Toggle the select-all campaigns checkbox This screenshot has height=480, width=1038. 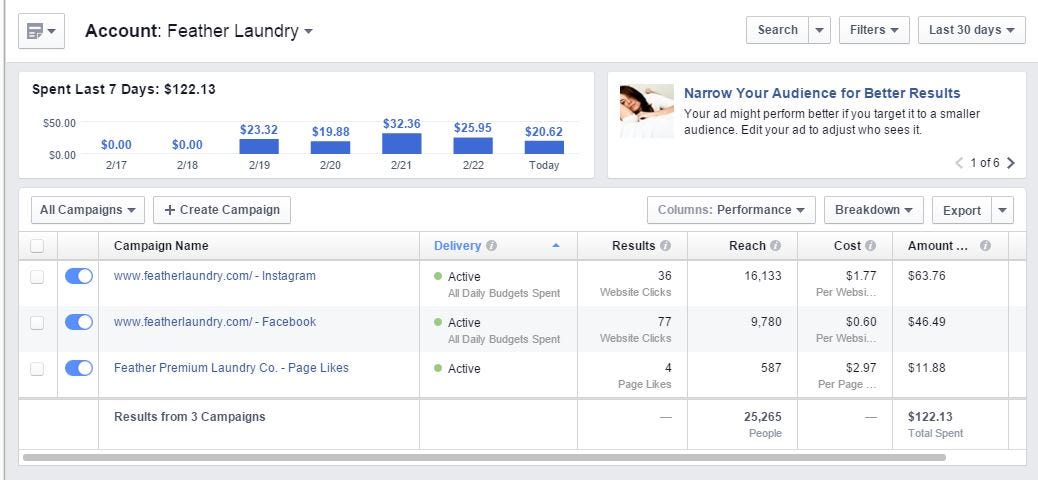click(x=37, y=246)
